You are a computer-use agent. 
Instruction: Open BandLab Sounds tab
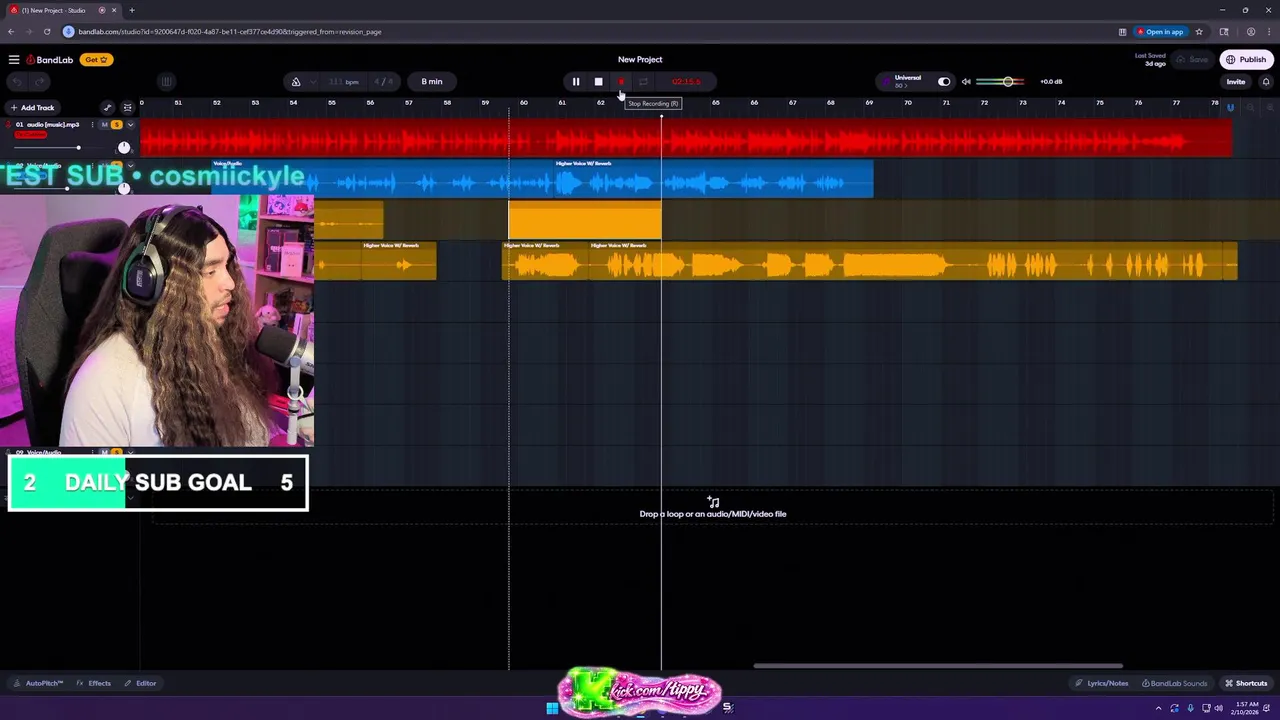tap(1173, 683)
